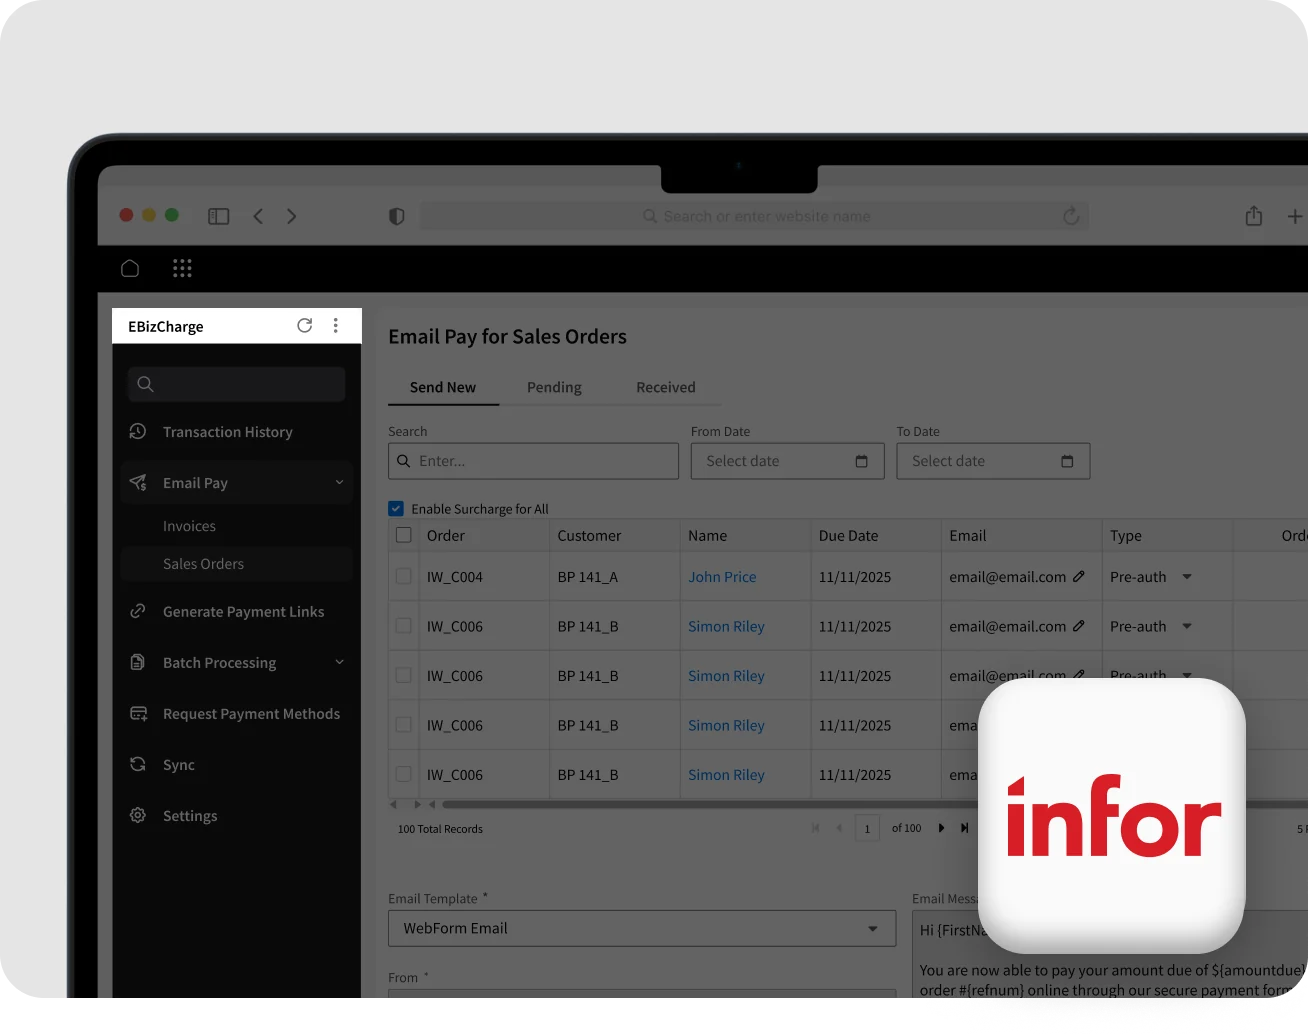Image resolution: width=1310 pixels, height=1034 pixels.
Task: Open Pre-auth type dropdown for John Price
Action: [1187, 577]
